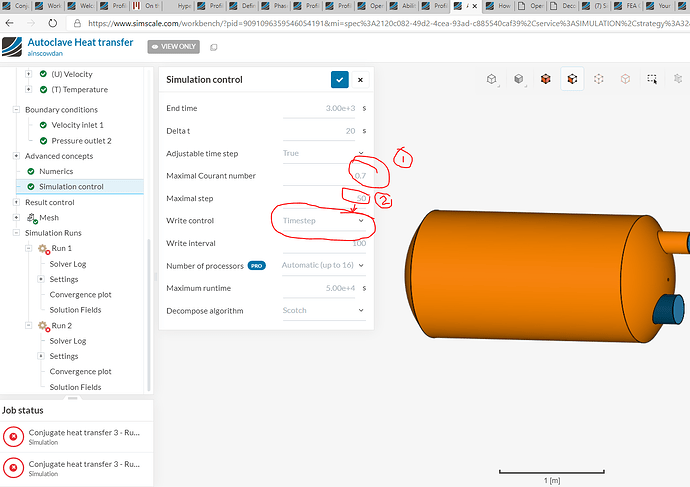Switch to the 'How' browser tab

499,6
